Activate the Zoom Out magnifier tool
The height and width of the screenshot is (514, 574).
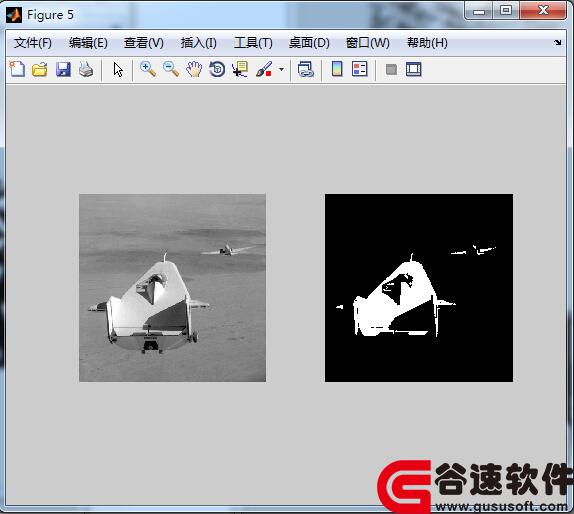(x=171, y=69)
